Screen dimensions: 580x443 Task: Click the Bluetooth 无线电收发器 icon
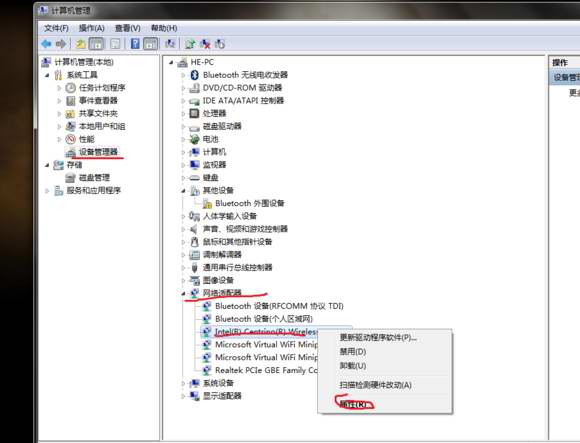194,75
